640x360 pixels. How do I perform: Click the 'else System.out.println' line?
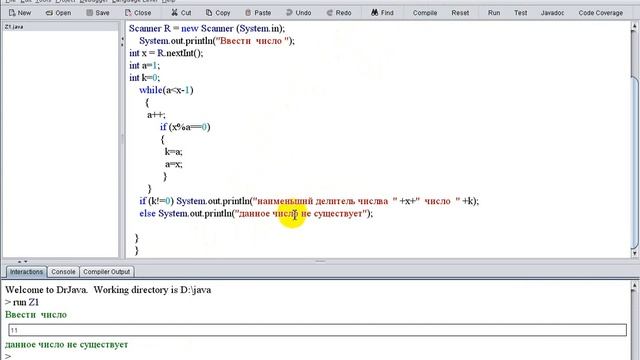pos(256,213)
